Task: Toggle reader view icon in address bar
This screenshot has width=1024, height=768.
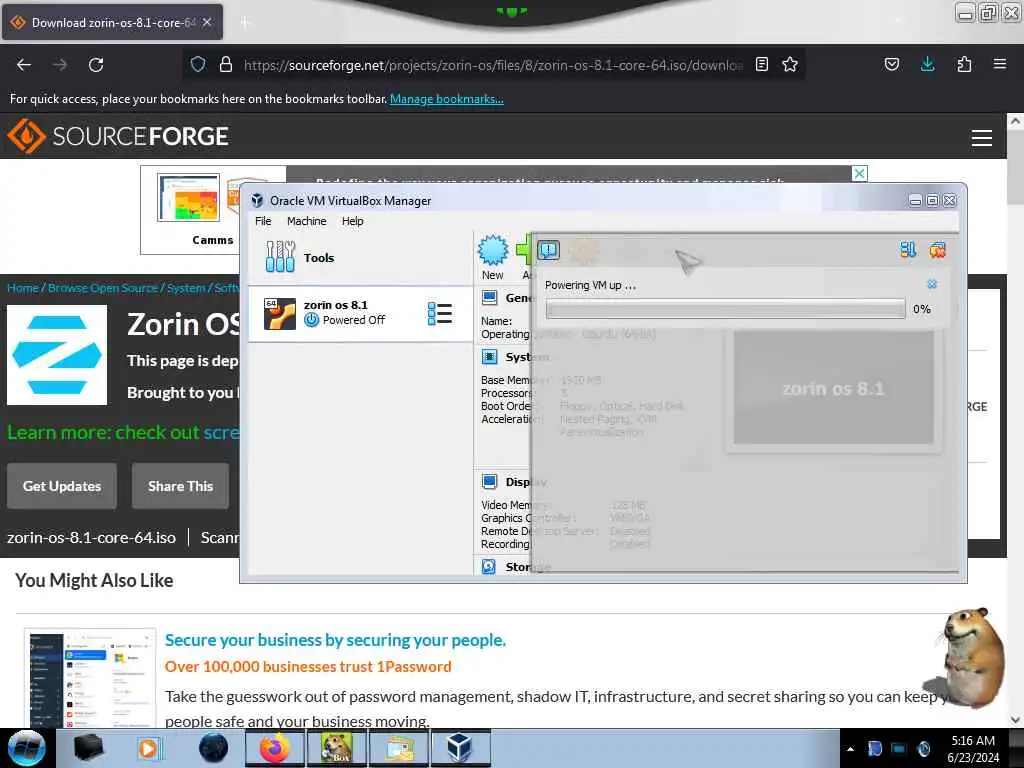Action: [x=761, y=64]
